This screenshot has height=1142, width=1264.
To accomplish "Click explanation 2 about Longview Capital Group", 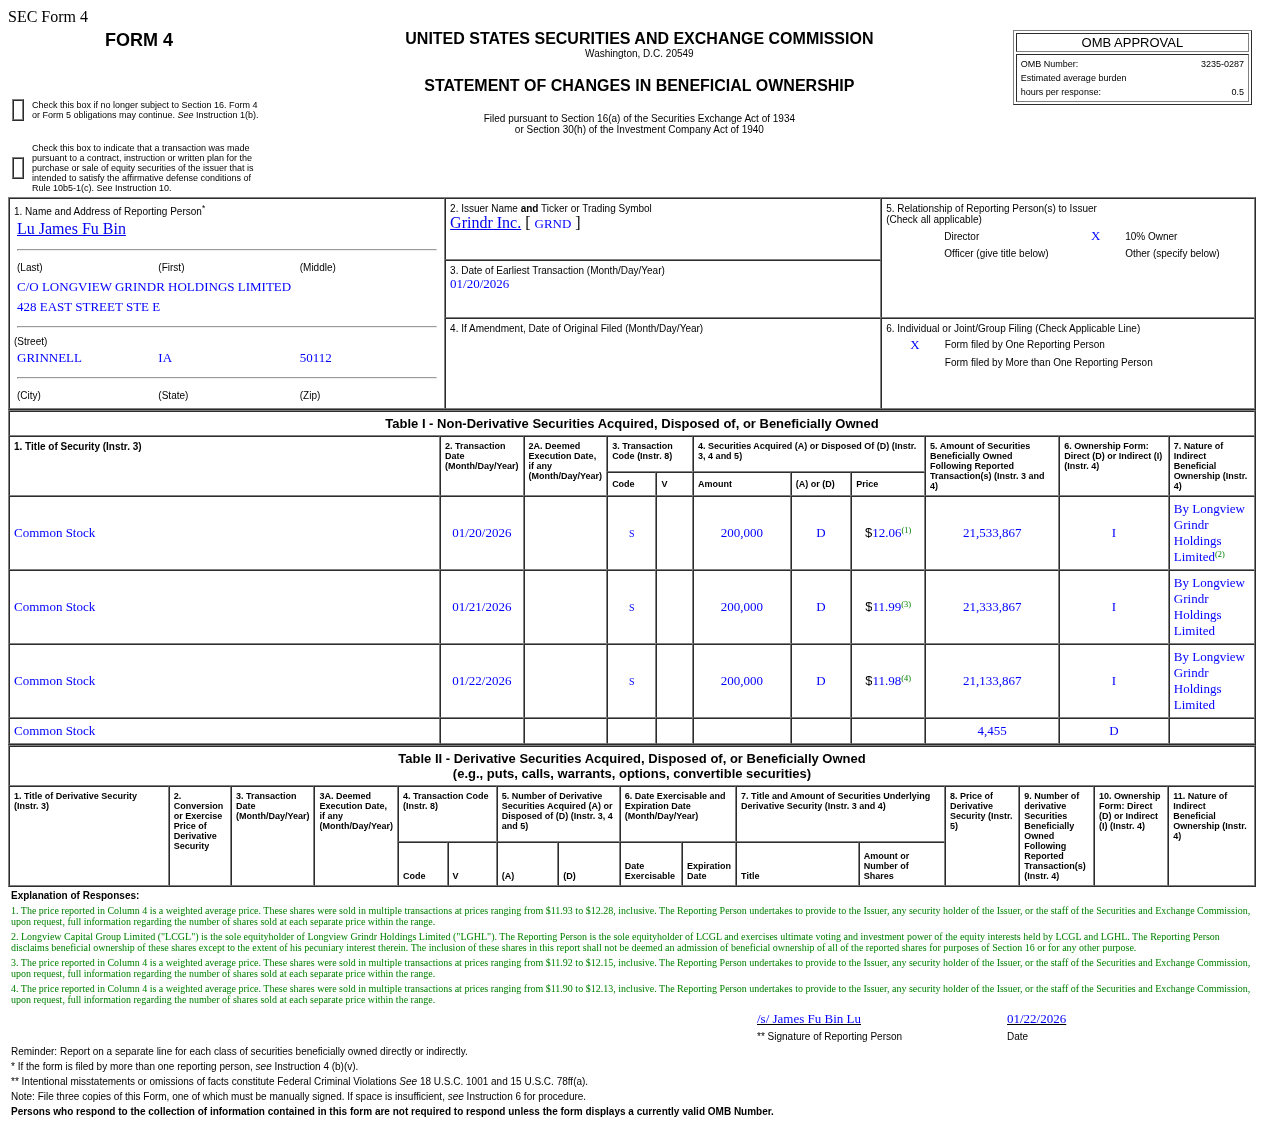I will tap(615, 942).
